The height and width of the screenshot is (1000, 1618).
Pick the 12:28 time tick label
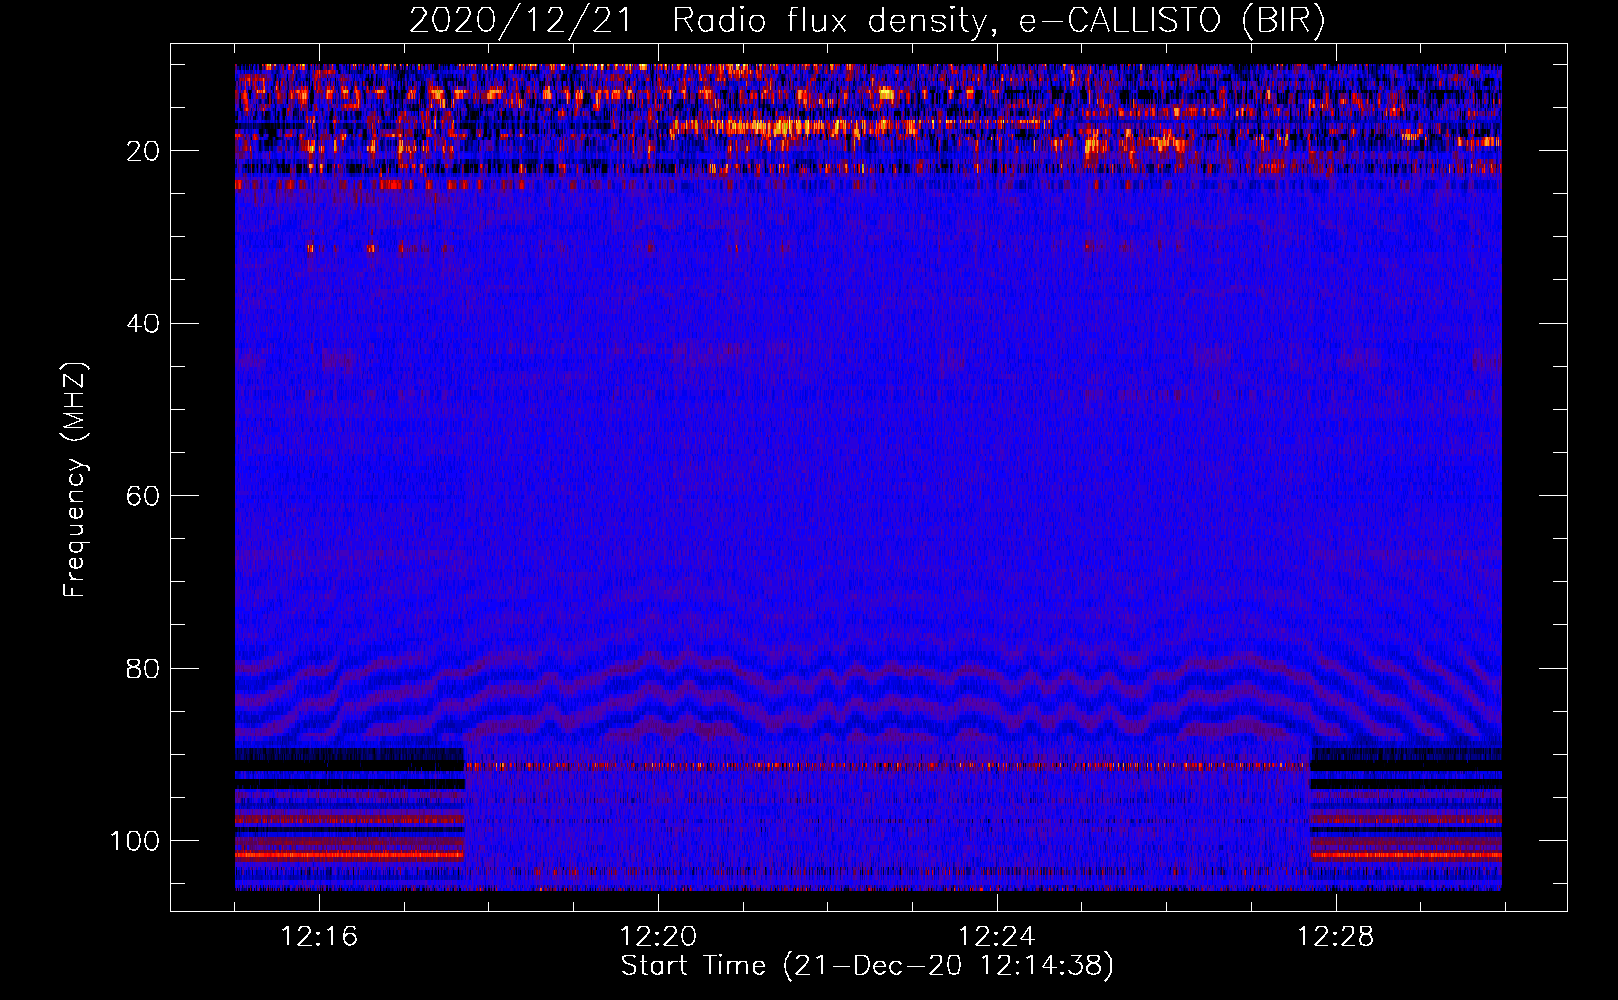[x=1336, y=937]
